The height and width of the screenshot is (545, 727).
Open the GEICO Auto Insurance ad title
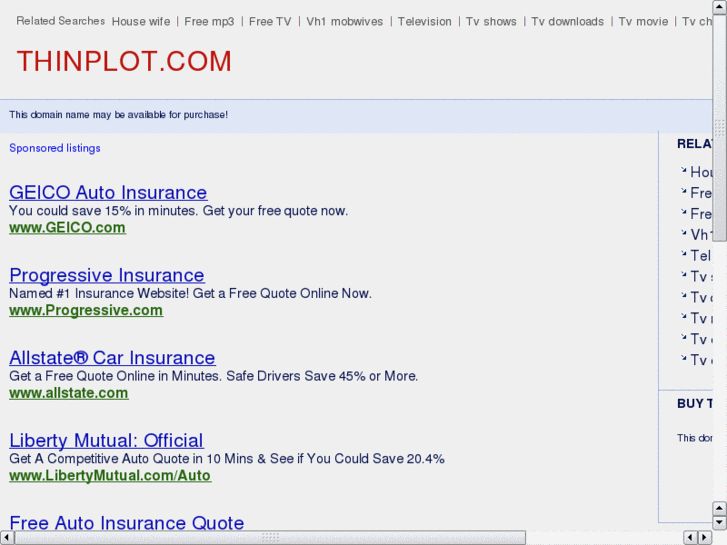(108, 192)
